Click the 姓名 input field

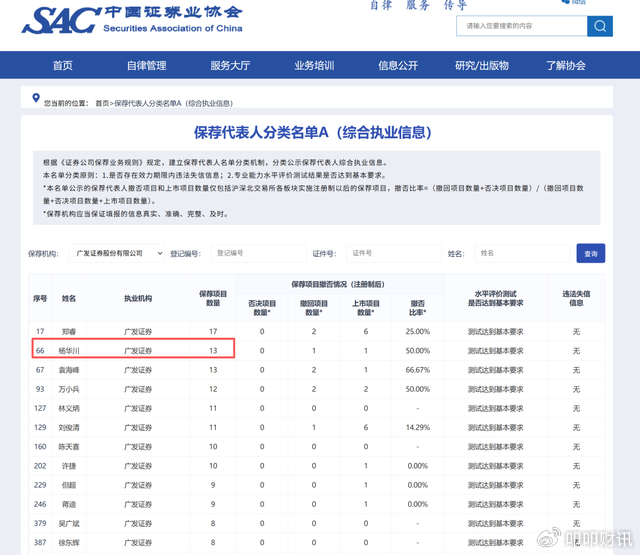click(x=522, y=253)
